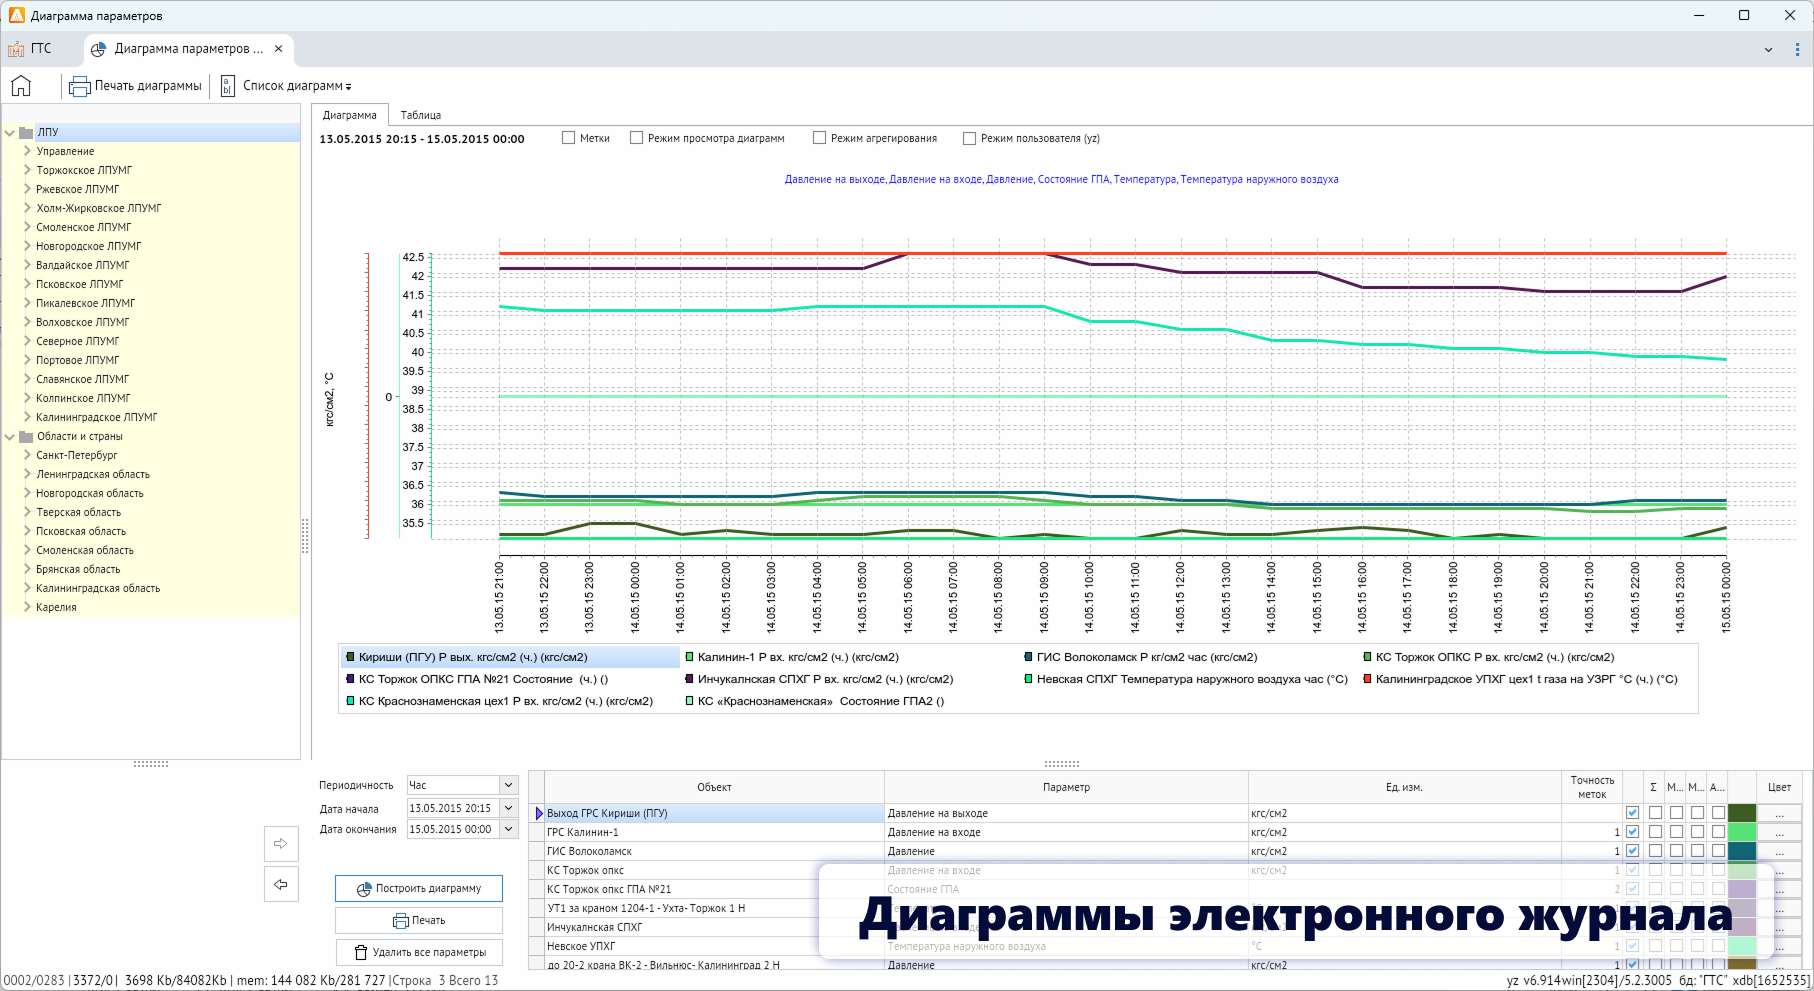
Task: Click the dark green swatch for Выход ГРС Кириши
Action: tap(1742, 813)
